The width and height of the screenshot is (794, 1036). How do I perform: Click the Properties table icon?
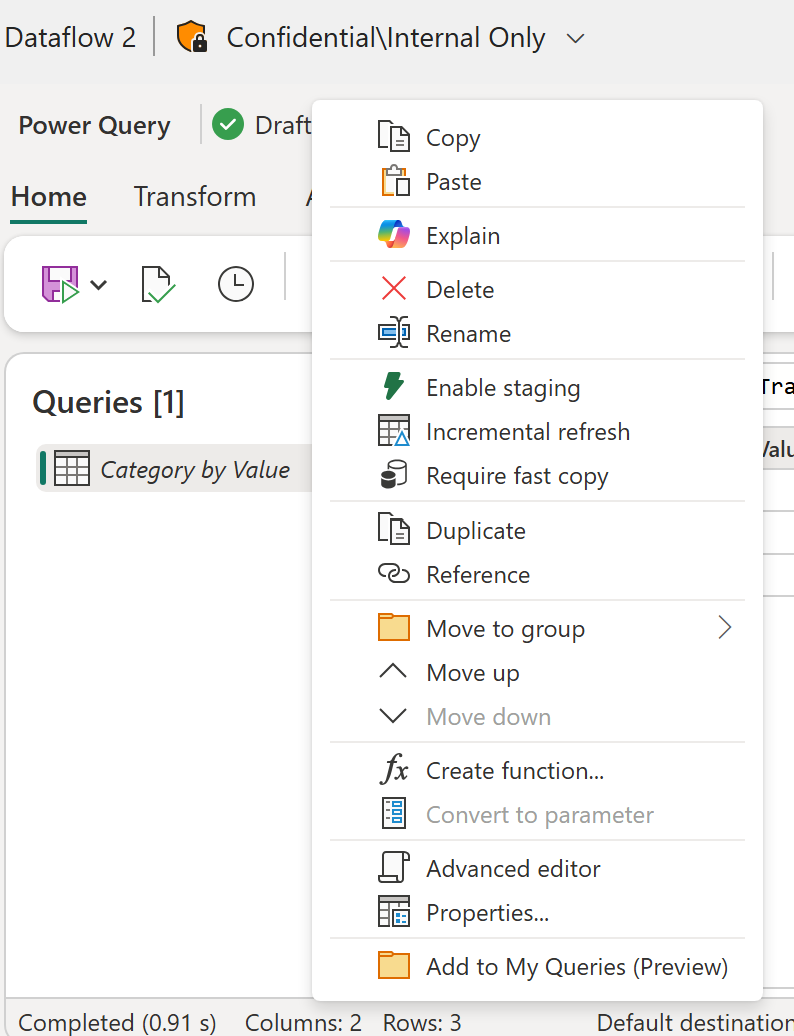pos(394,912)
